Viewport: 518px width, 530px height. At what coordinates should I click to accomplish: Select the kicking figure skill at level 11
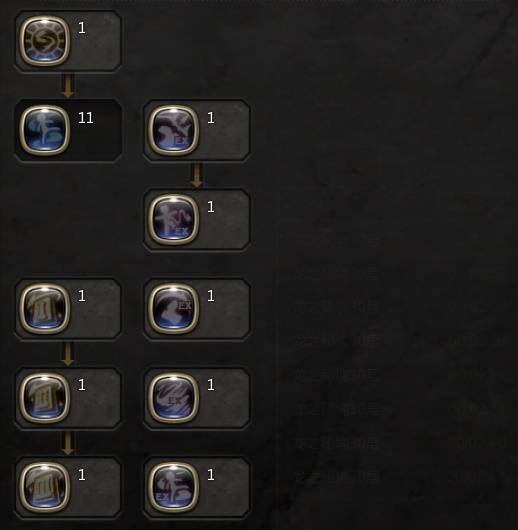[45, 130]
